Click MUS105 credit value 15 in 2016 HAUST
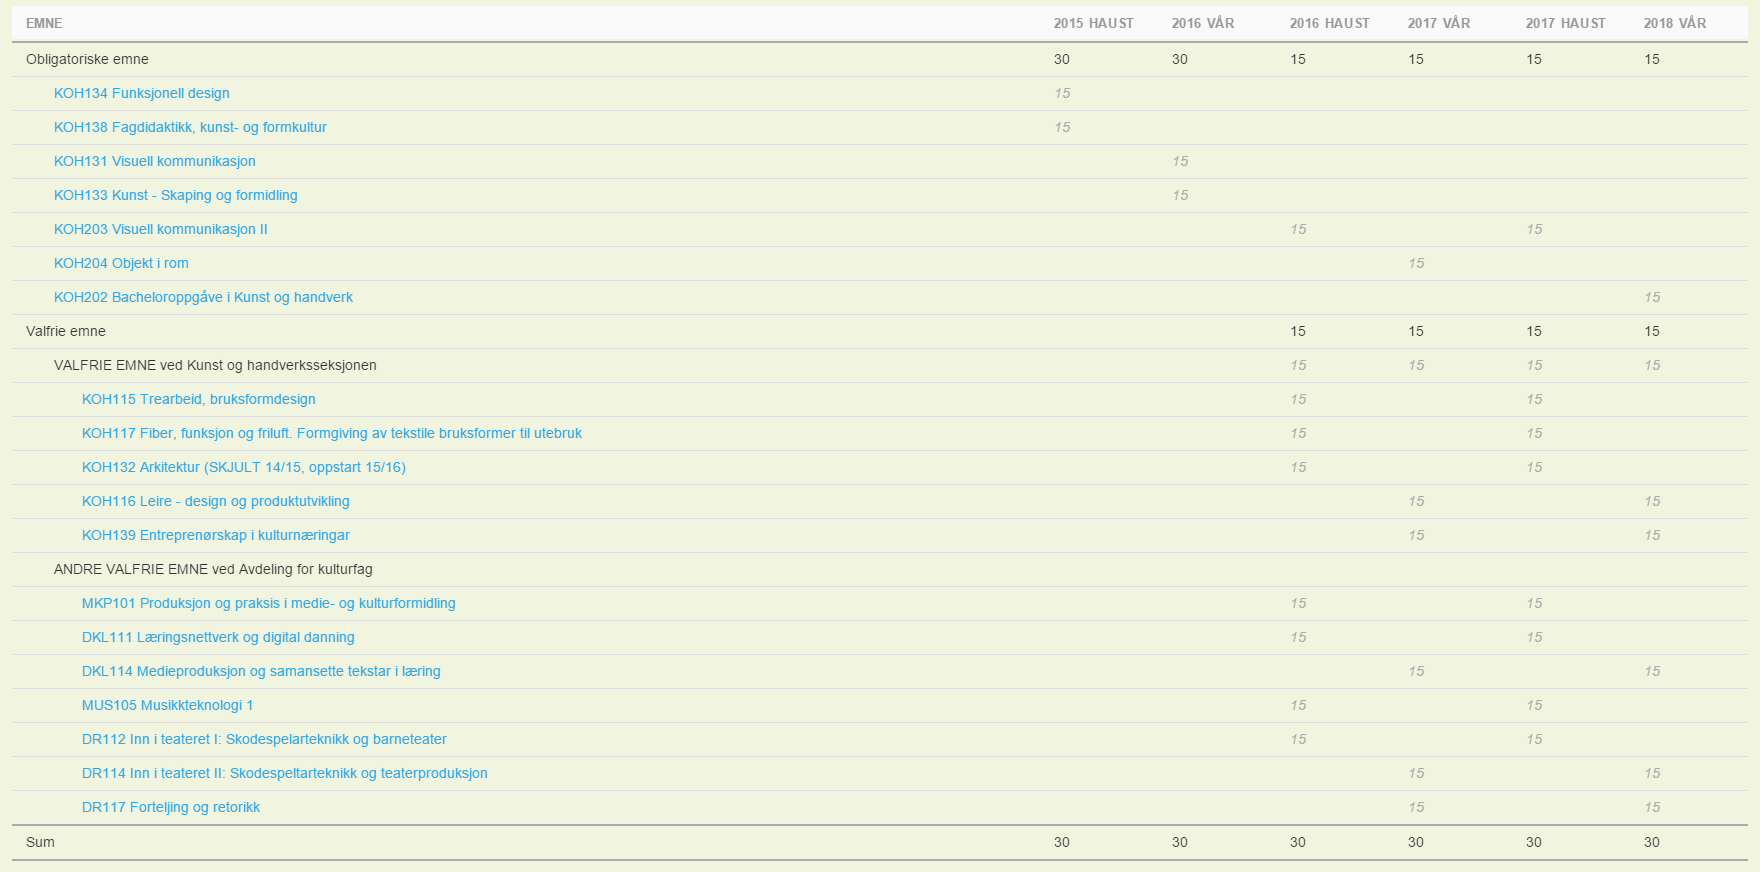The height and width of the screenshot is (872, 1760). pos(1298,705)
